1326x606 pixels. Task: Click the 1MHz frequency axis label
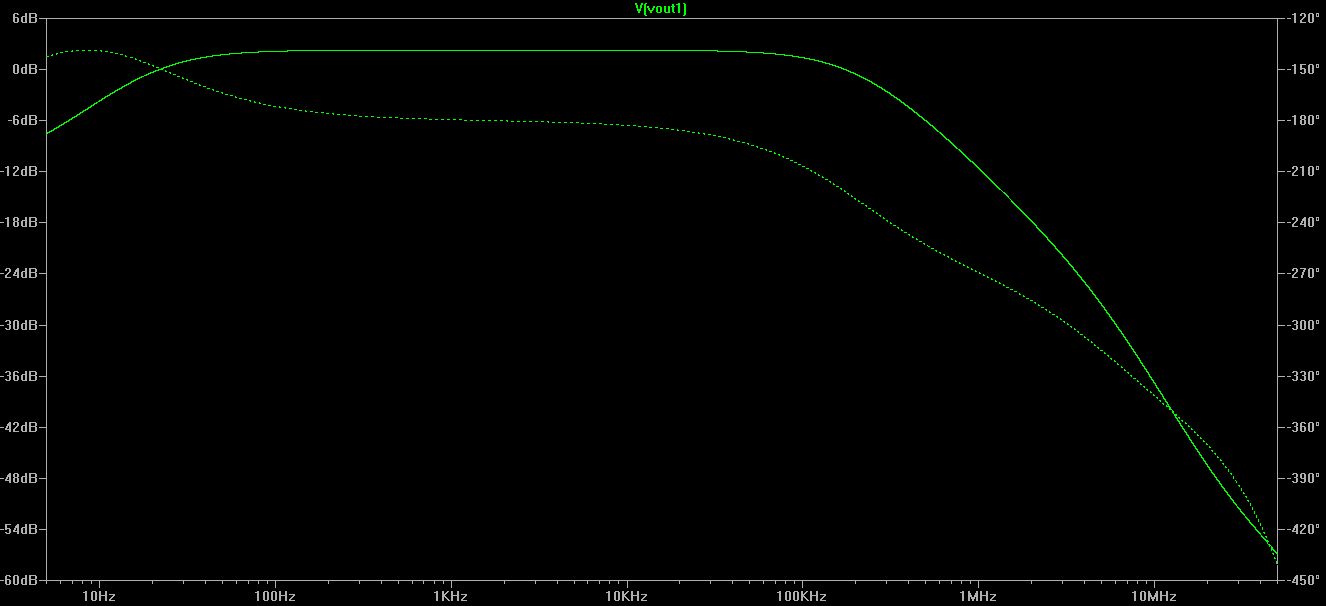(978, 597)
